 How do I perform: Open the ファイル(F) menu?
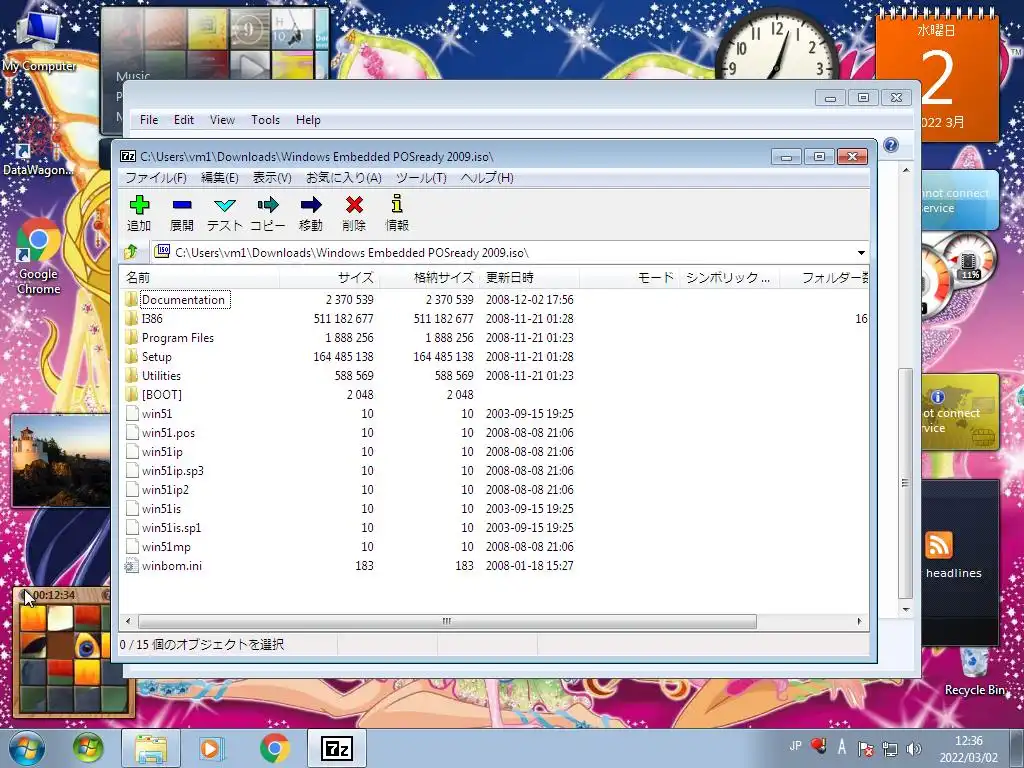pyautogui.click(x=156, y=178)
